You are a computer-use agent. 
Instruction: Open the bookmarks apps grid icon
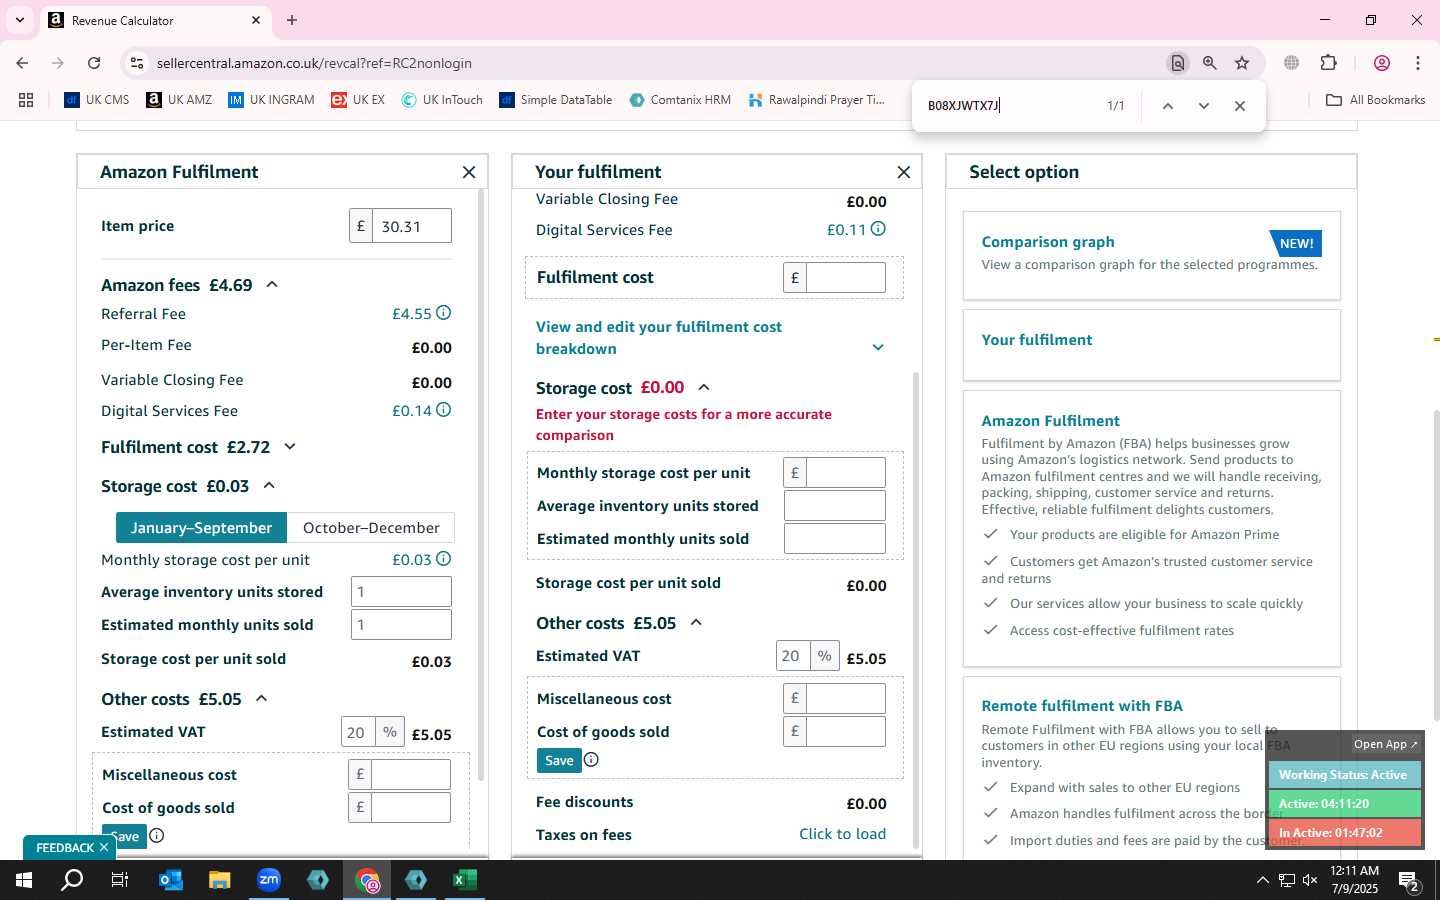point(26,100)
